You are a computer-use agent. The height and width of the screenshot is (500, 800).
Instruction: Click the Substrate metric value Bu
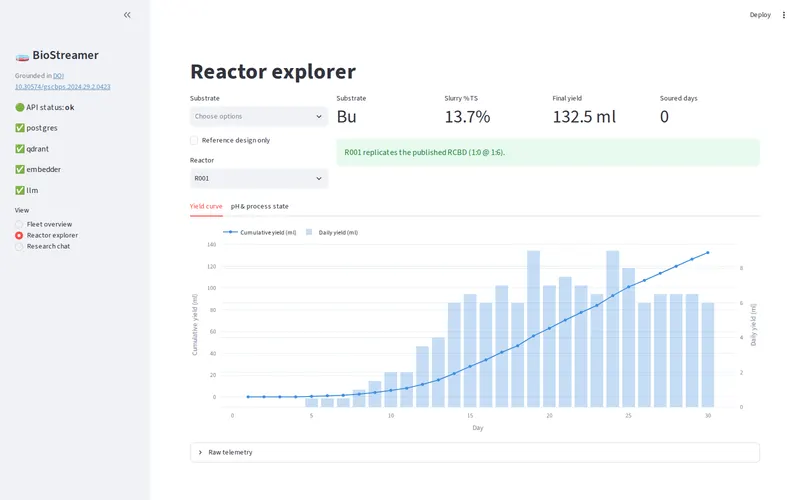click(x=346, y=117)
